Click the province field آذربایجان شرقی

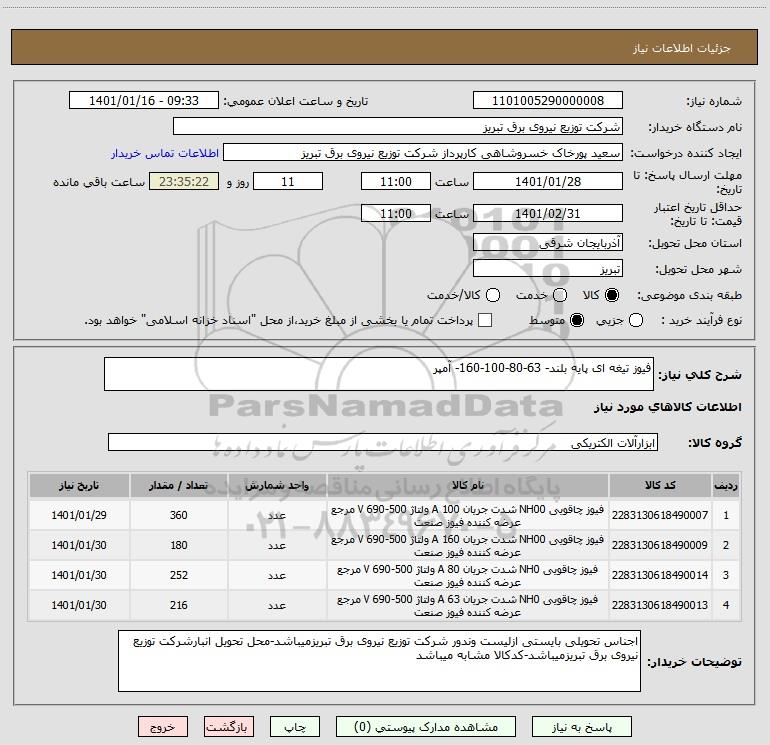pyautogui.click(x=548, y=243)
